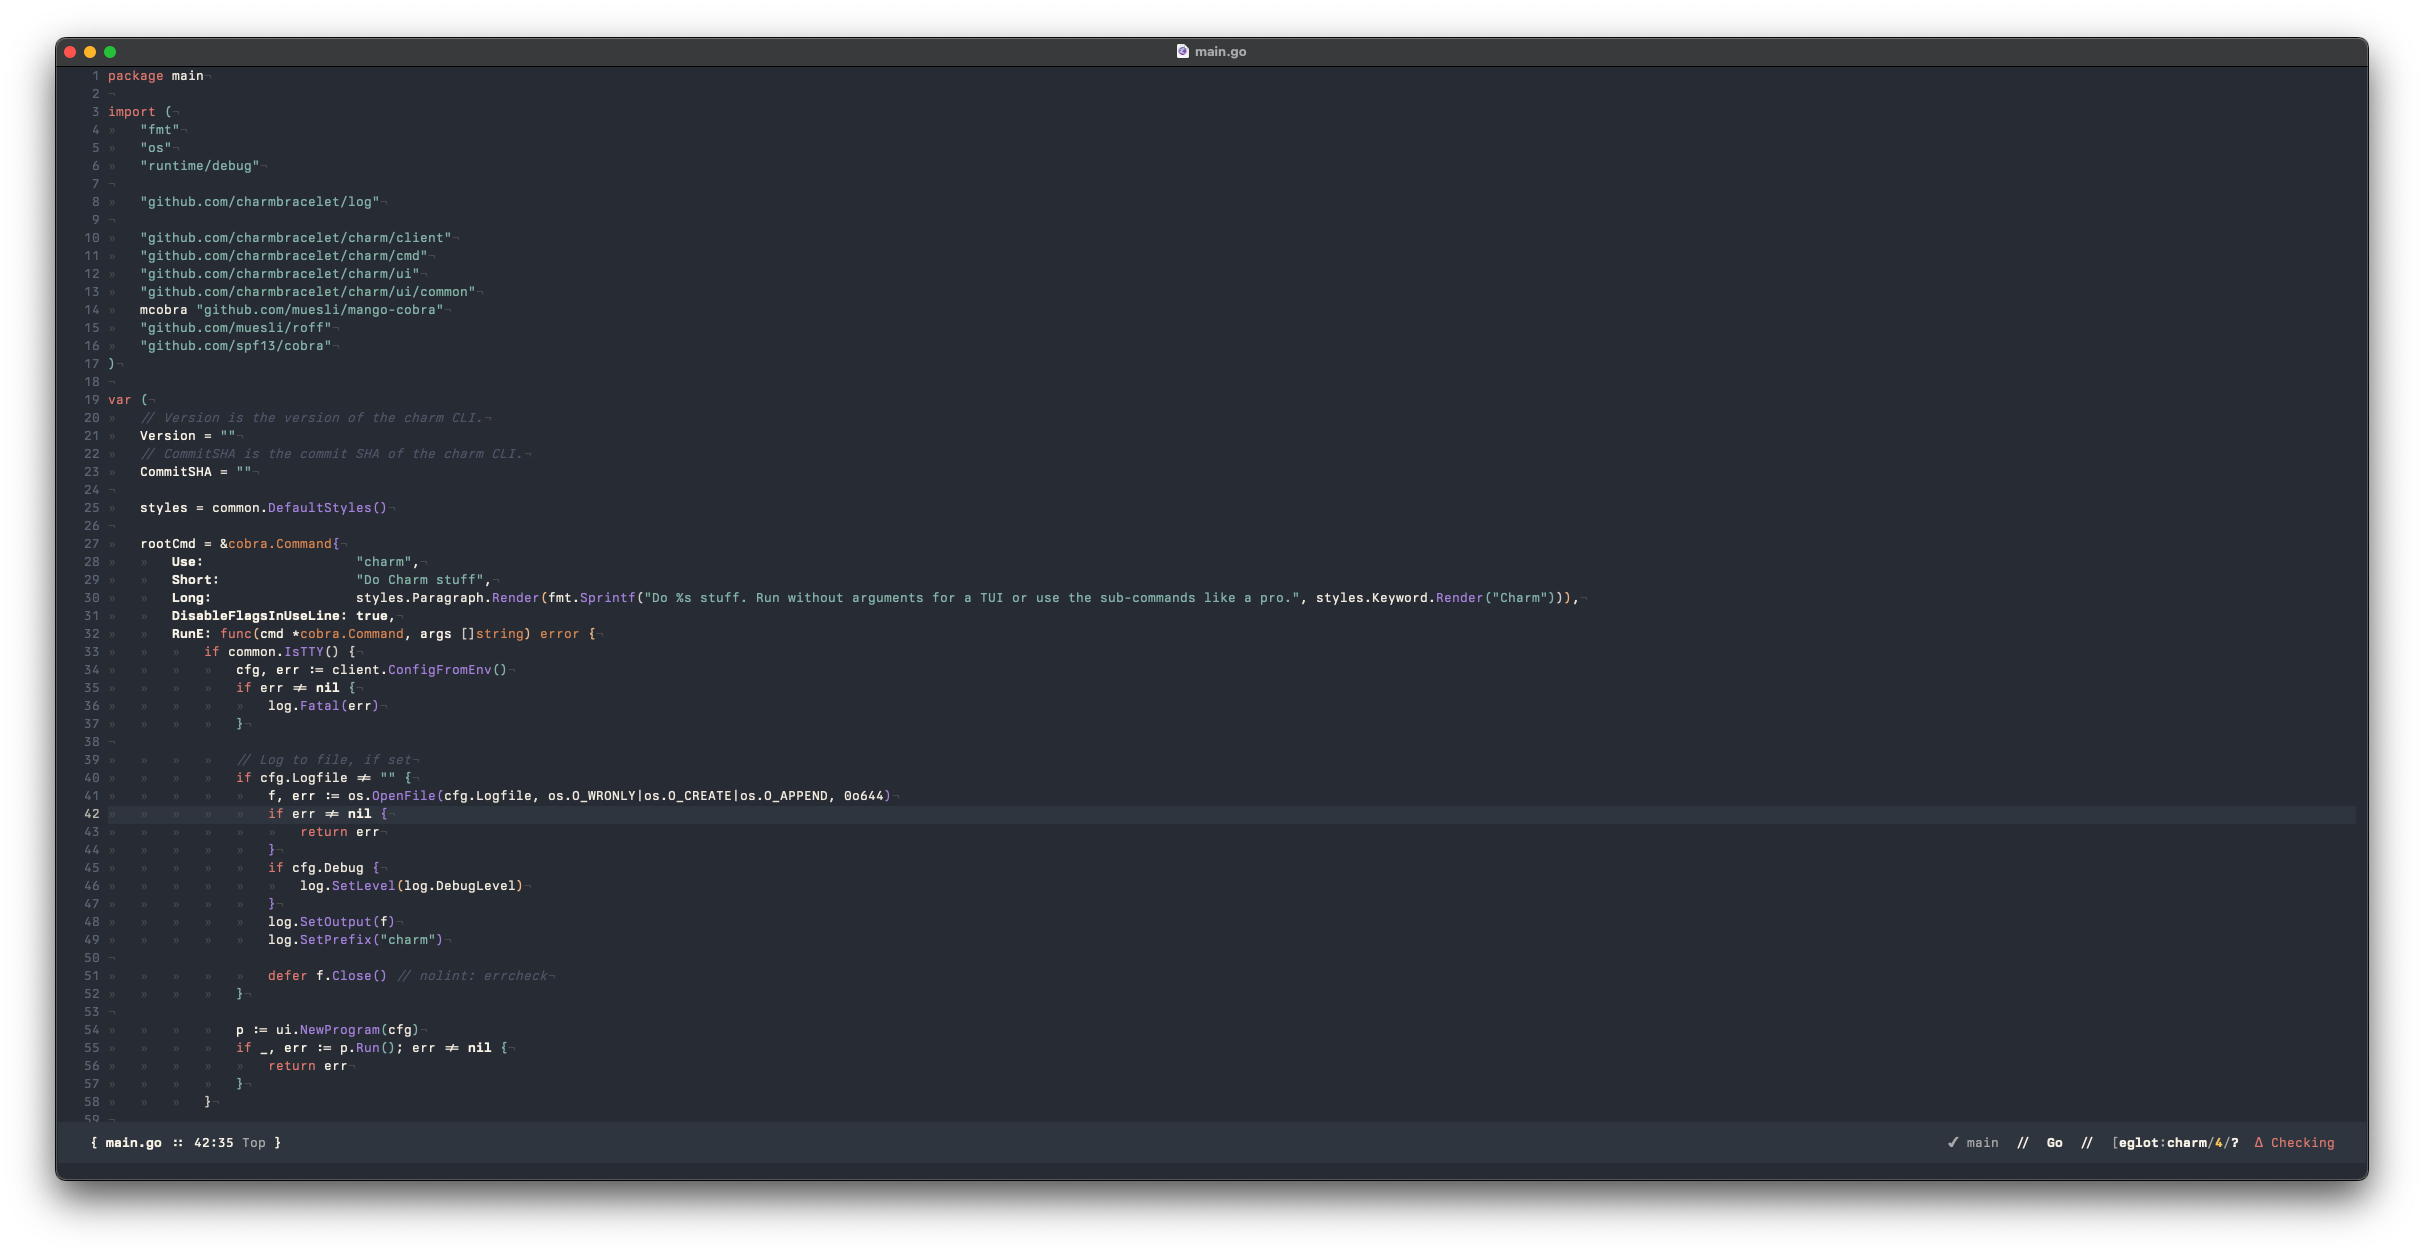Screen dimensions: 2424x1254
Task: Click the eglot question mark indicator
Action: (x=2234, y=1142)
